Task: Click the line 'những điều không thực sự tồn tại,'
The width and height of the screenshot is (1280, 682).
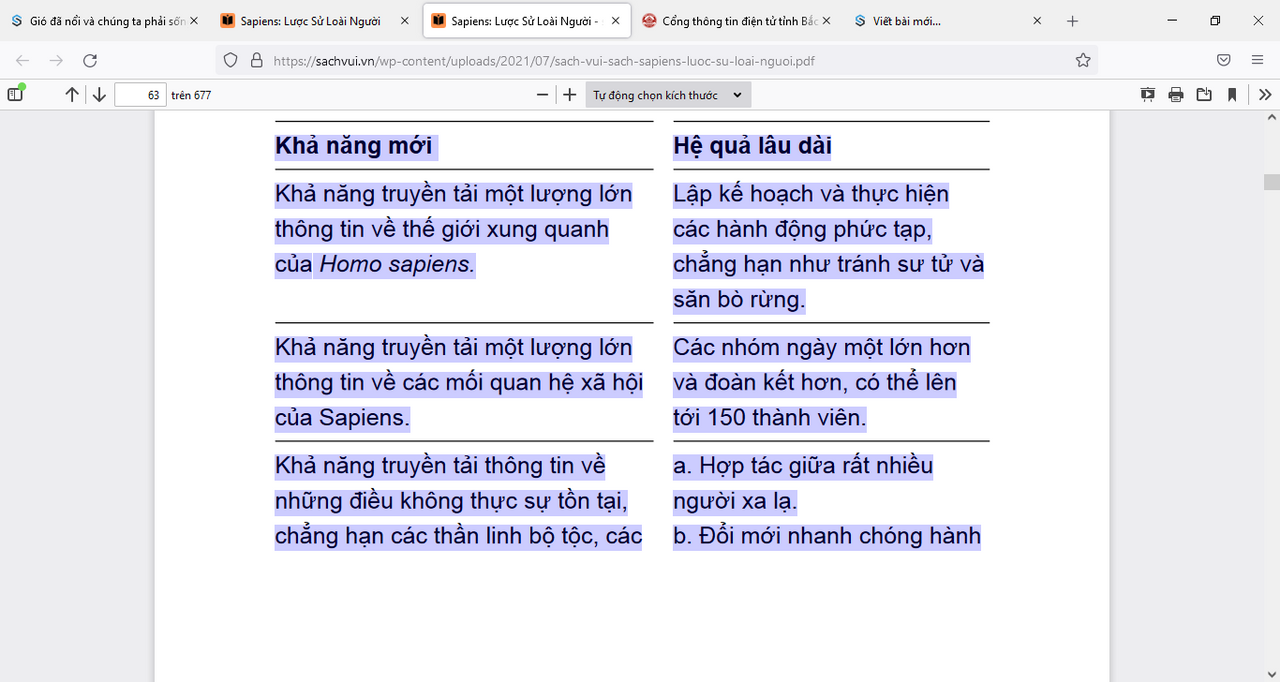Action: point(452,501)
